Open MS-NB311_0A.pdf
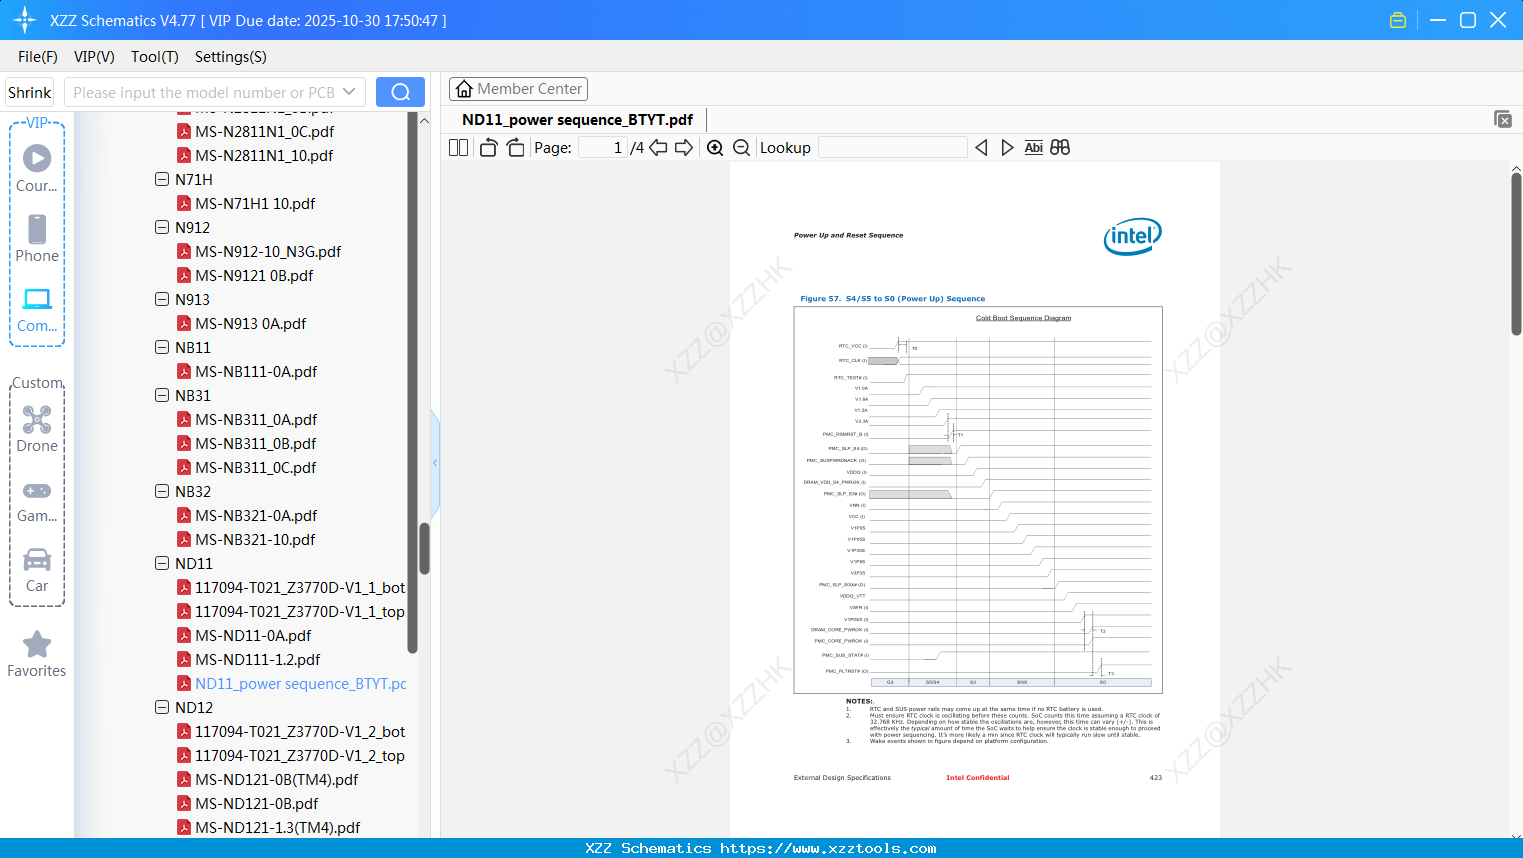1523x858 pixels. tap(256, 419)
